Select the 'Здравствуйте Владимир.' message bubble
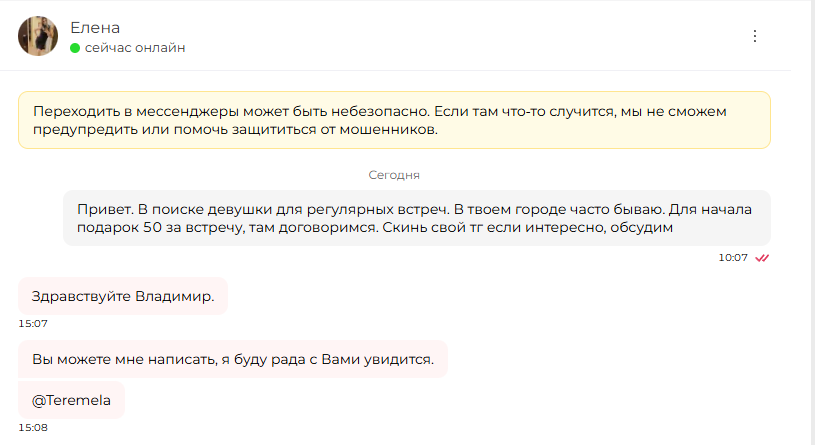This screenshot has height=445, width=815. click(x=123, y=296)
